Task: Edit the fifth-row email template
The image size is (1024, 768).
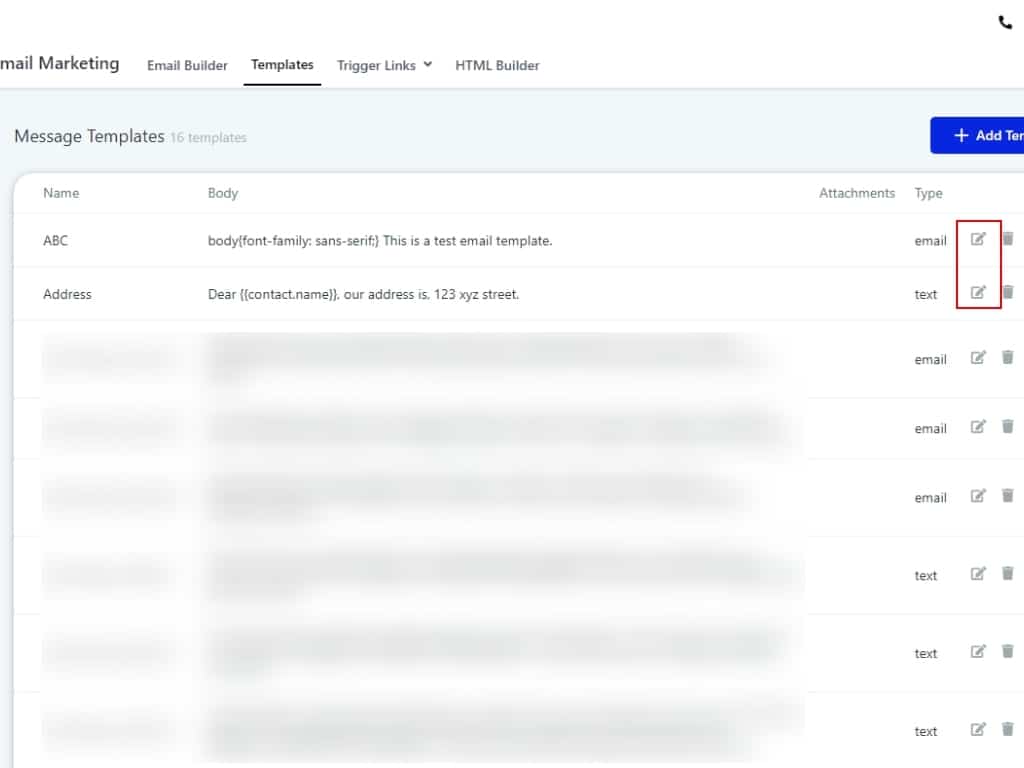Action: [978, 496]
